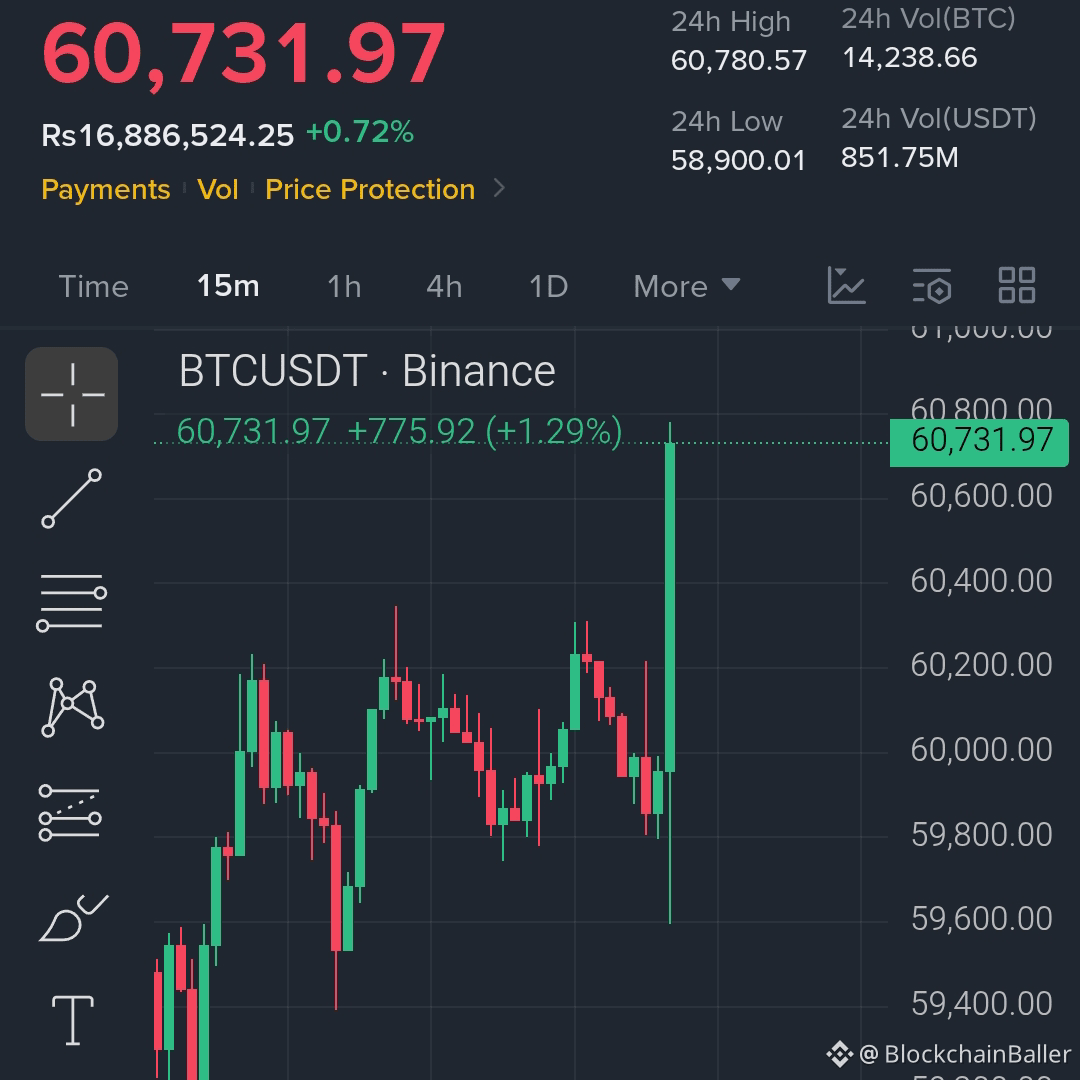Screen dimensions: 1080x1080
Task: Click the latest tall green candlestick
Action: click(669, 606)
